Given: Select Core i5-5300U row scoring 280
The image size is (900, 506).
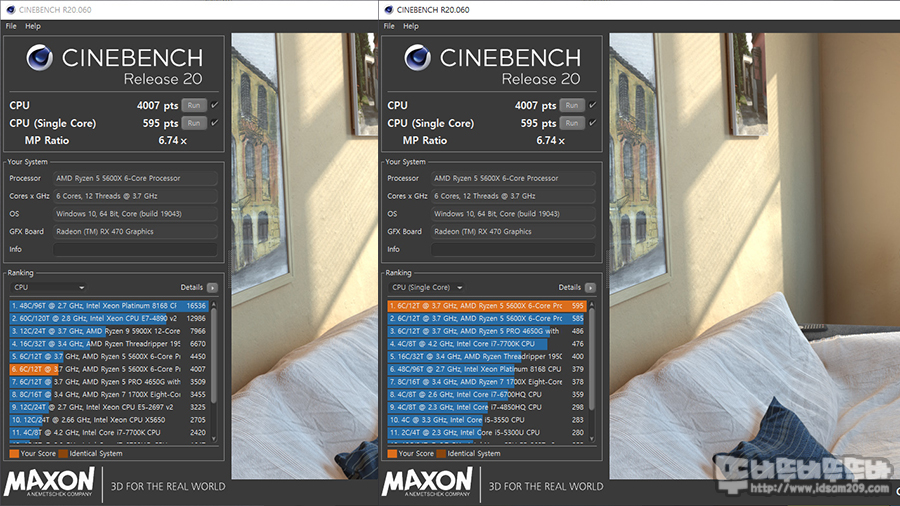Looking at the screenshot, I should [x=487, y=433].
